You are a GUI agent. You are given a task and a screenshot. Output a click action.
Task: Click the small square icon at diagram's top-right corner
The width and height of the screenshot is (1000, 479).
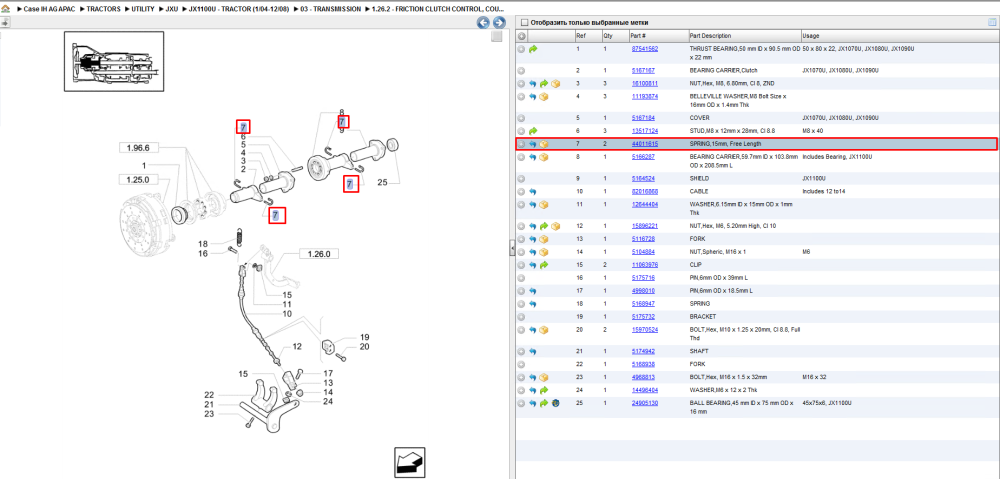(x=497, y=37)
